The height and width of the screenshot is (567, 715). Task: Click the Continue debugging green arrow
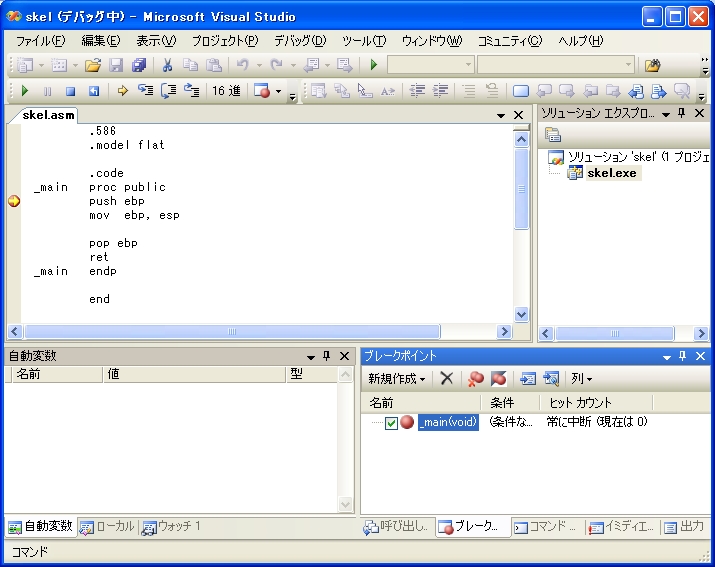click(25, 91)
